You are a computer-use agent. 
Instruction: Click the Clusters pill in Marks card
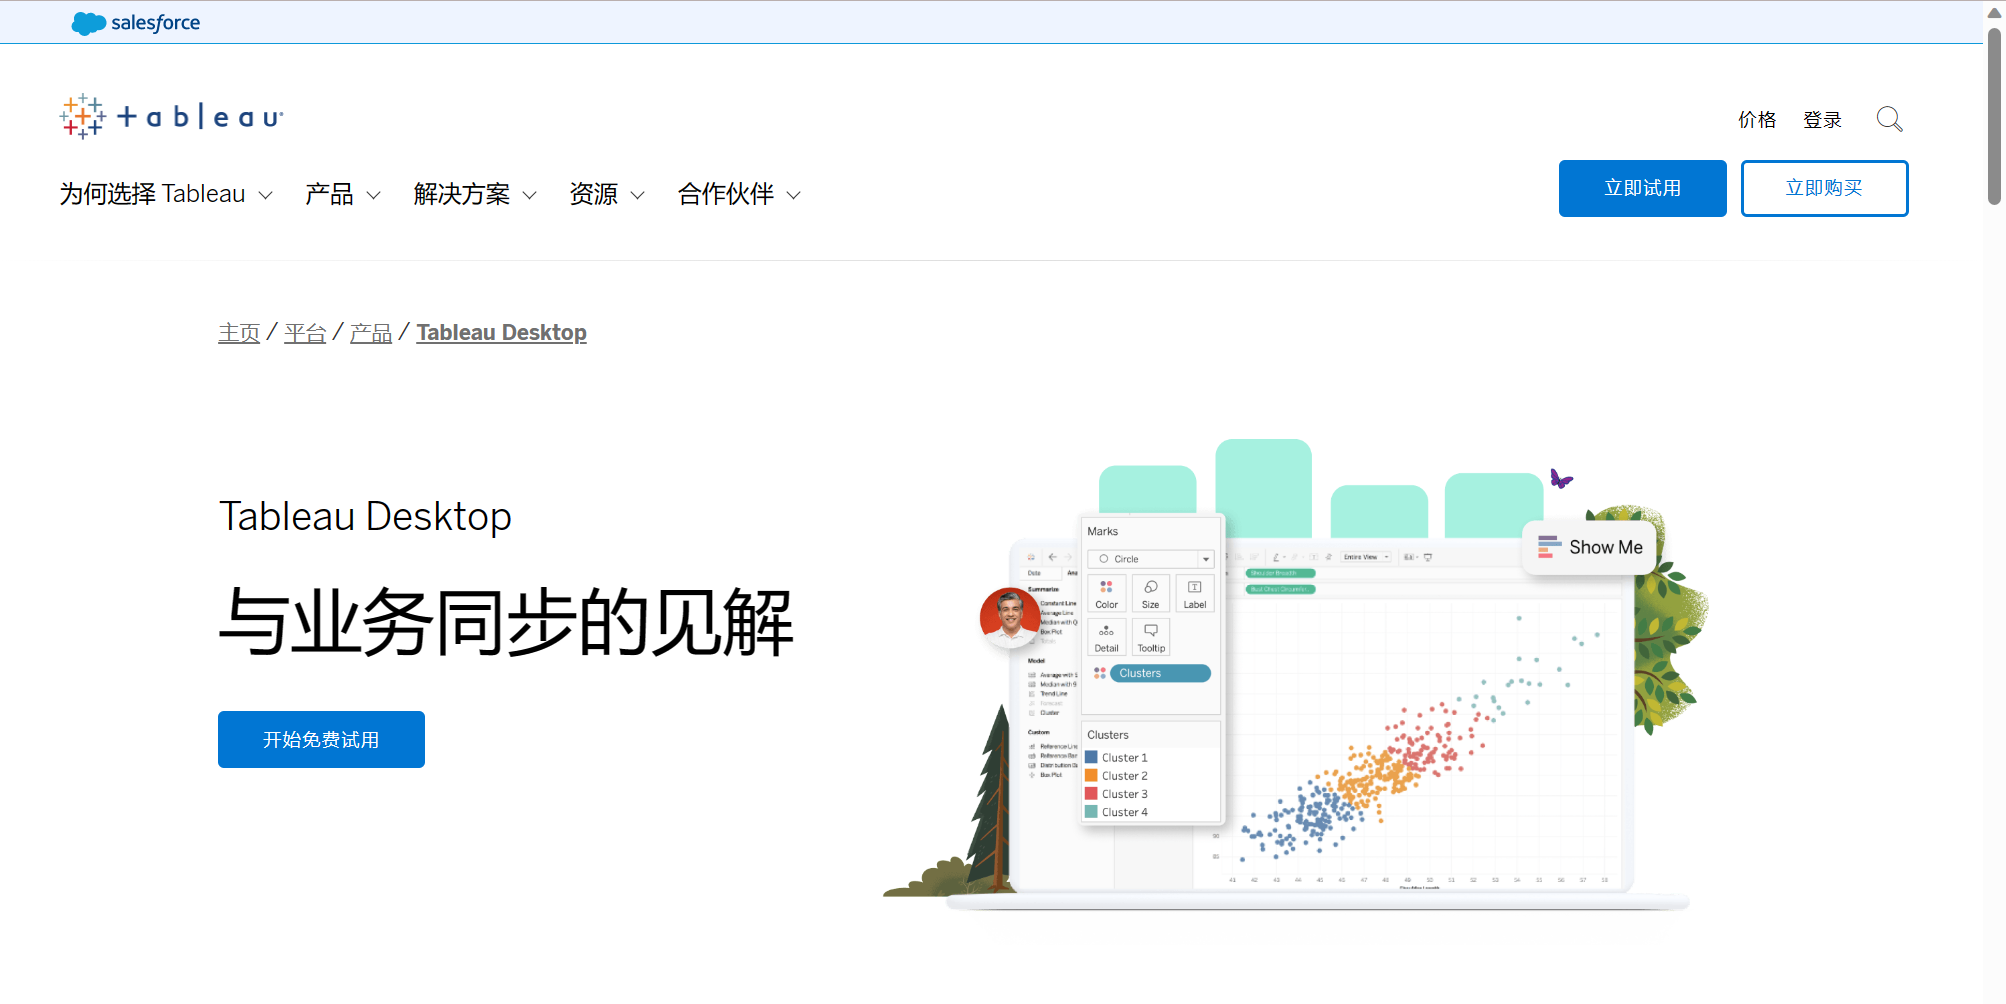tap(1160, 673)
